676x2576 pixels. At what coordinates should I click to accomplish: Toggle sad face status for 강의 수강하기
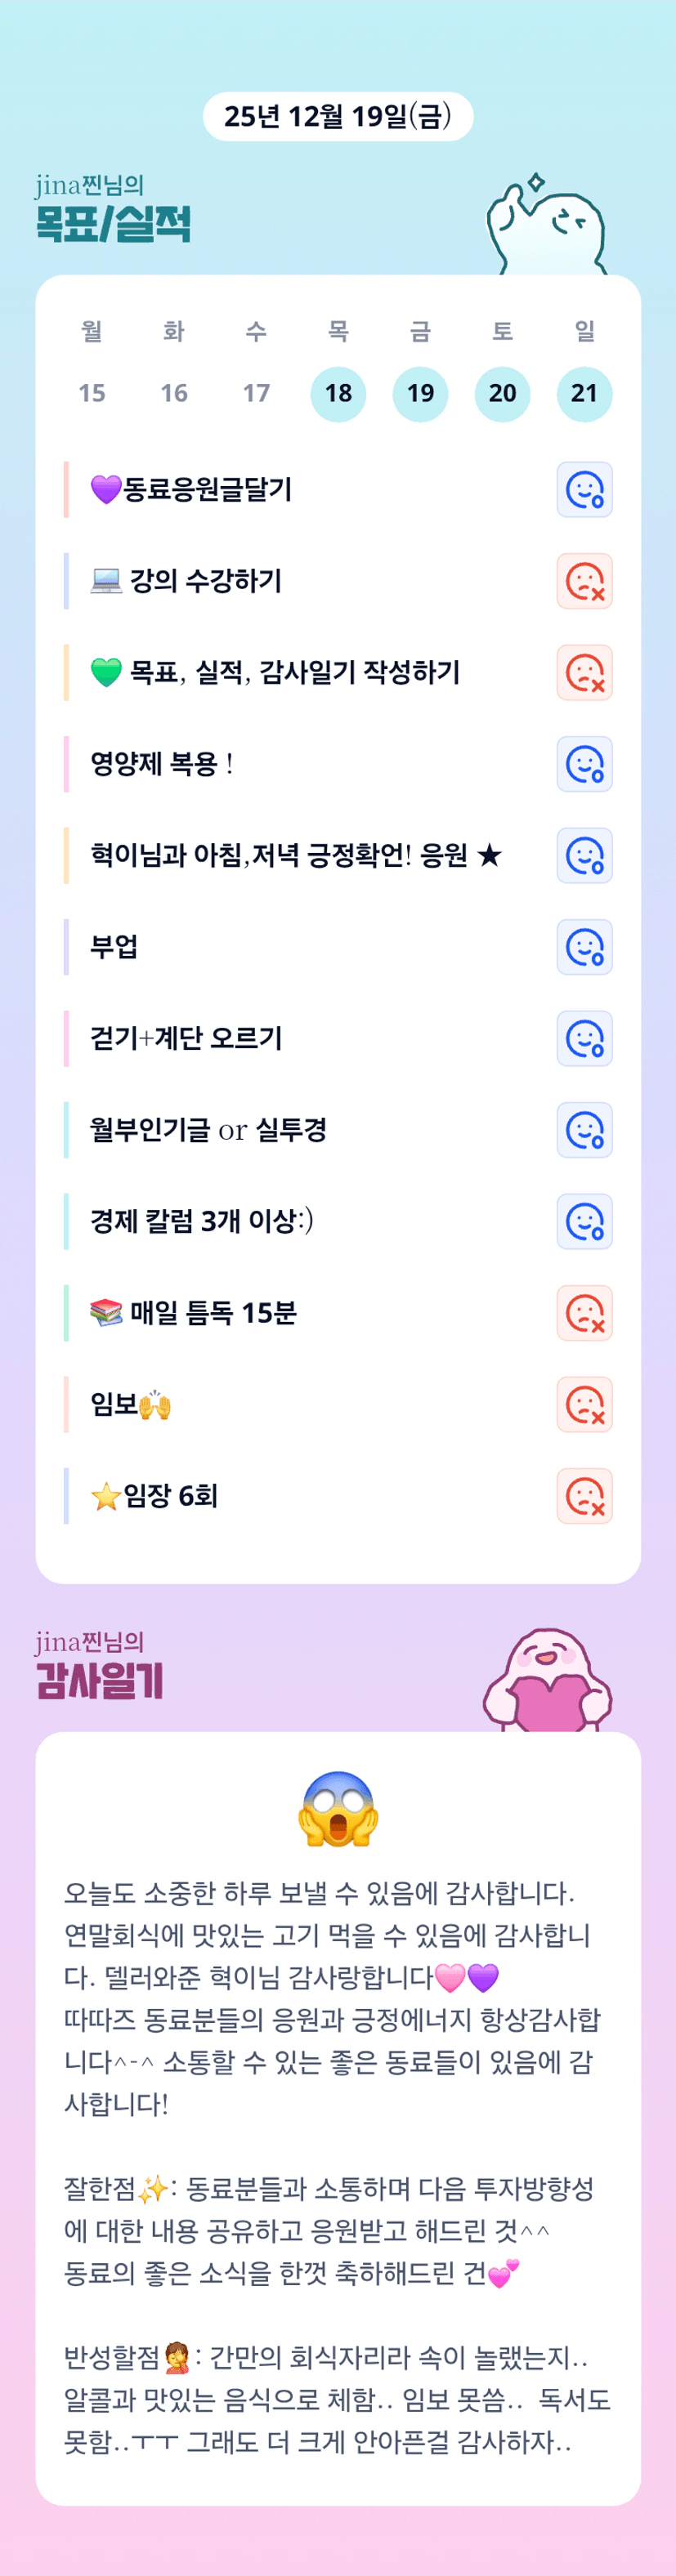point(584,581)
